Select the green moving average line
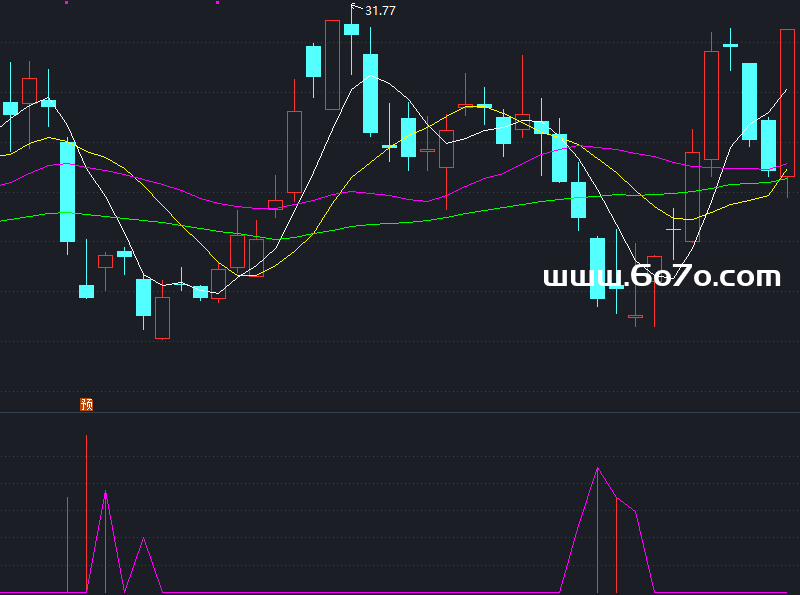 tap(400, 221)
